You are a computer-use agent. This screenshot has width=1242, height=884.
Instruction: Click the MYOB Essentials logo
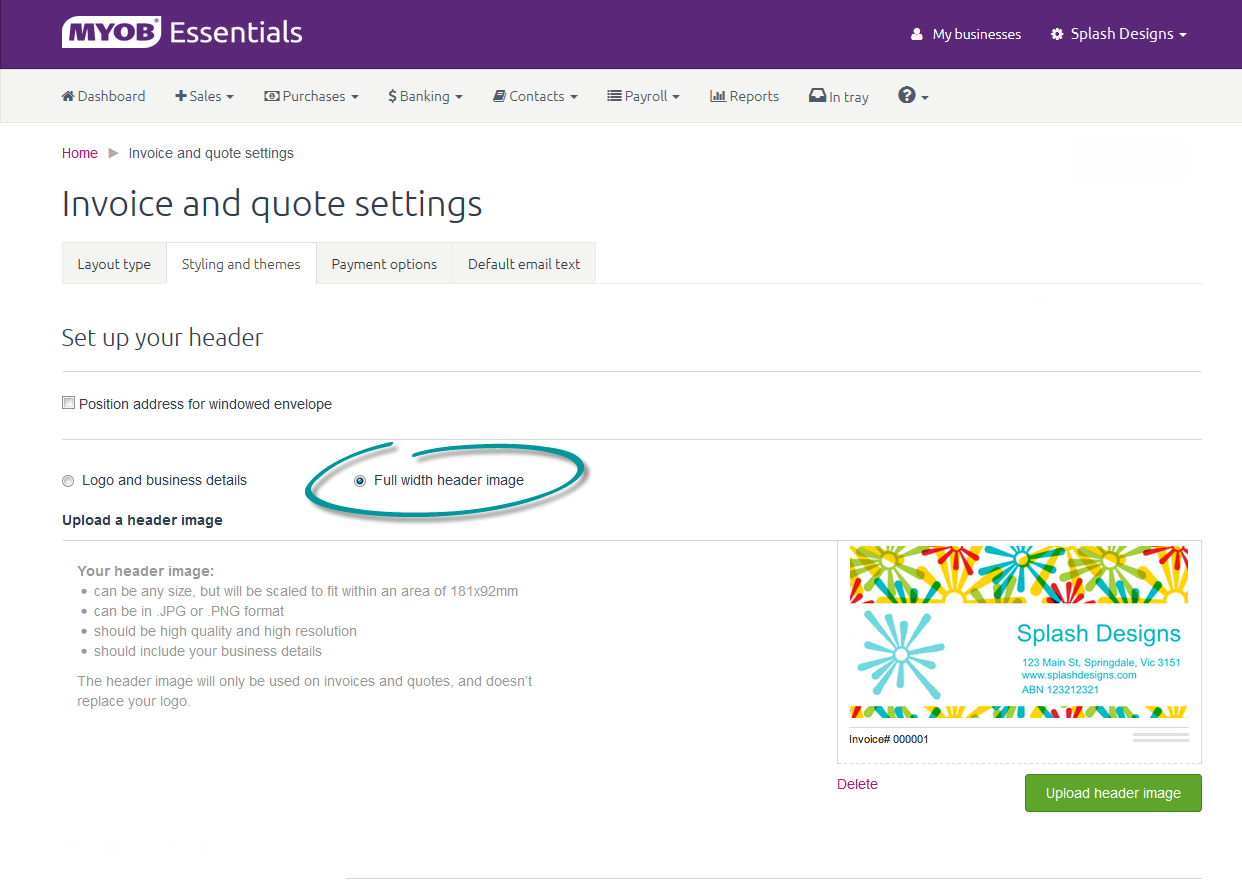(x=182, y=33)
